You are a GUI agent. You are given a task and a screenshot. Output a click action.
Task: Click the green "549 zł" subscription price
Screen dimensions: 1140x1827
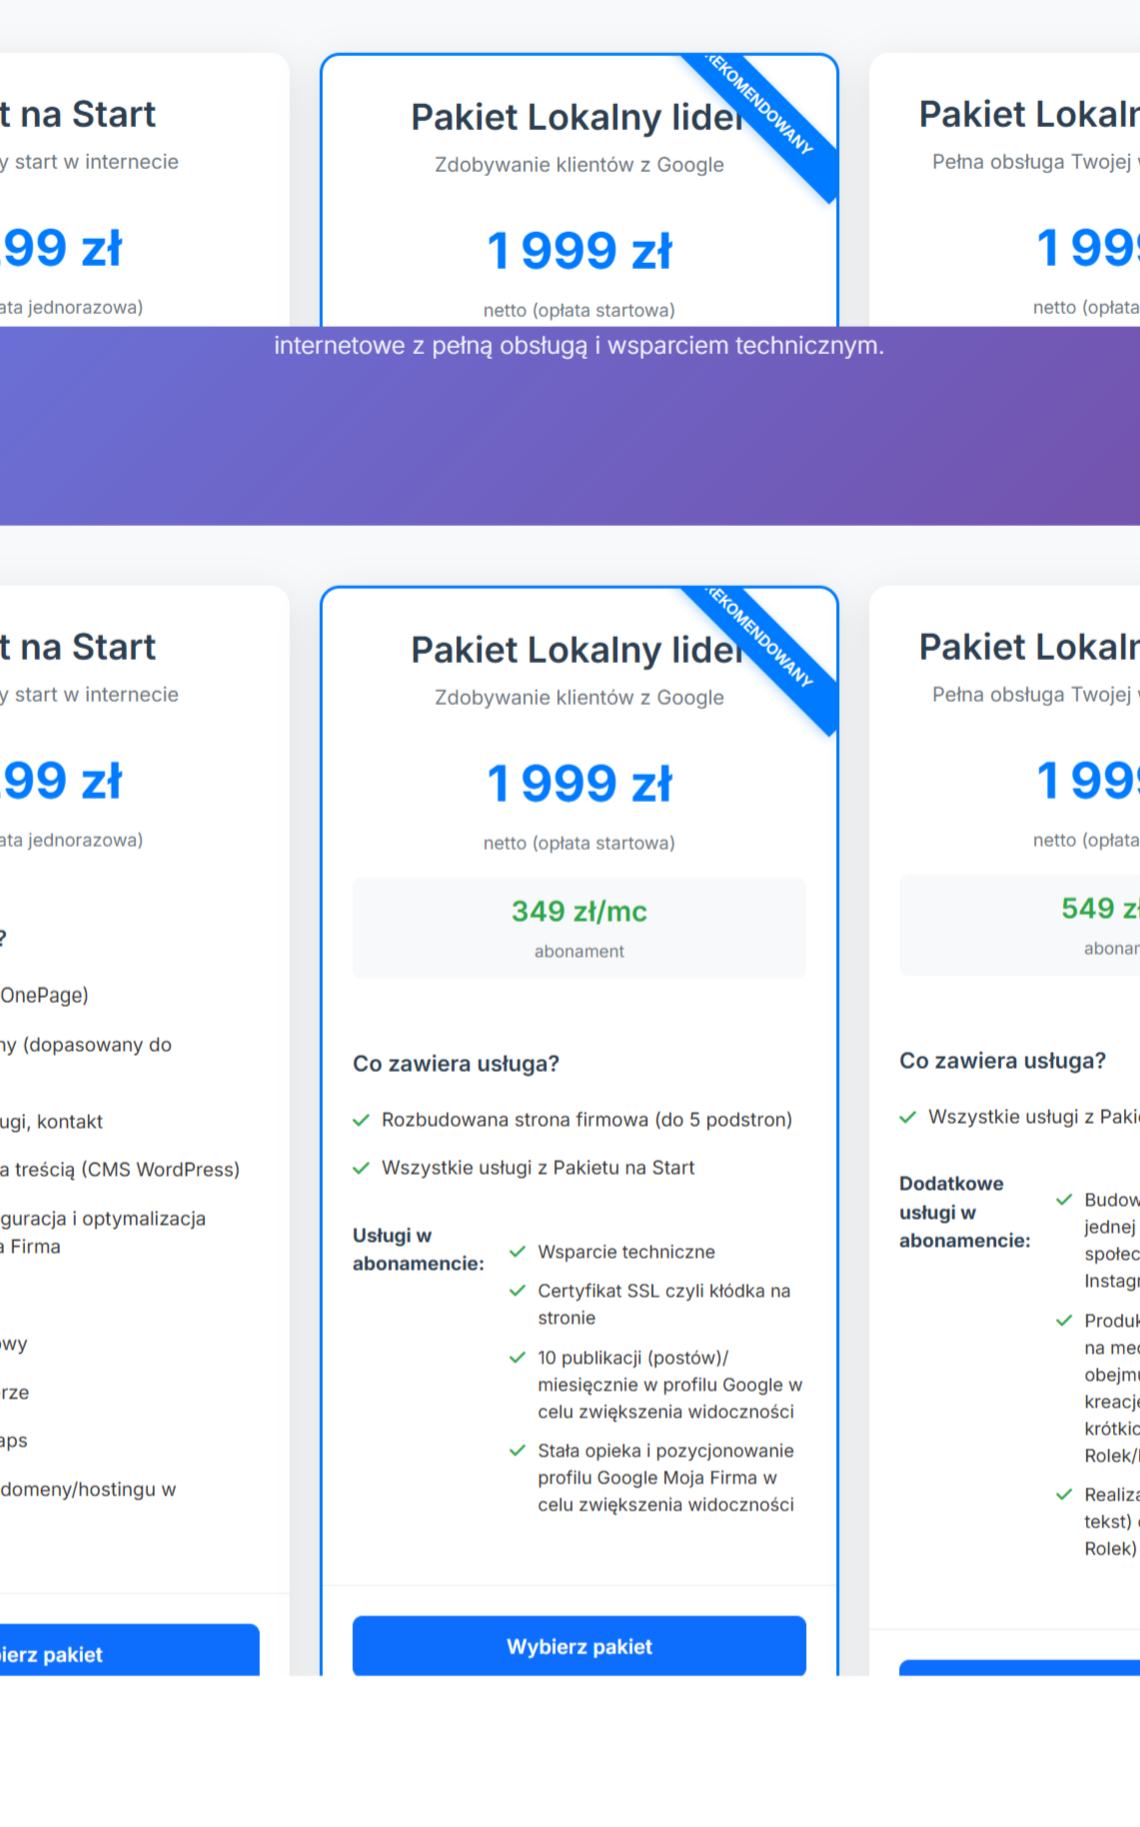click(1099, 908)
